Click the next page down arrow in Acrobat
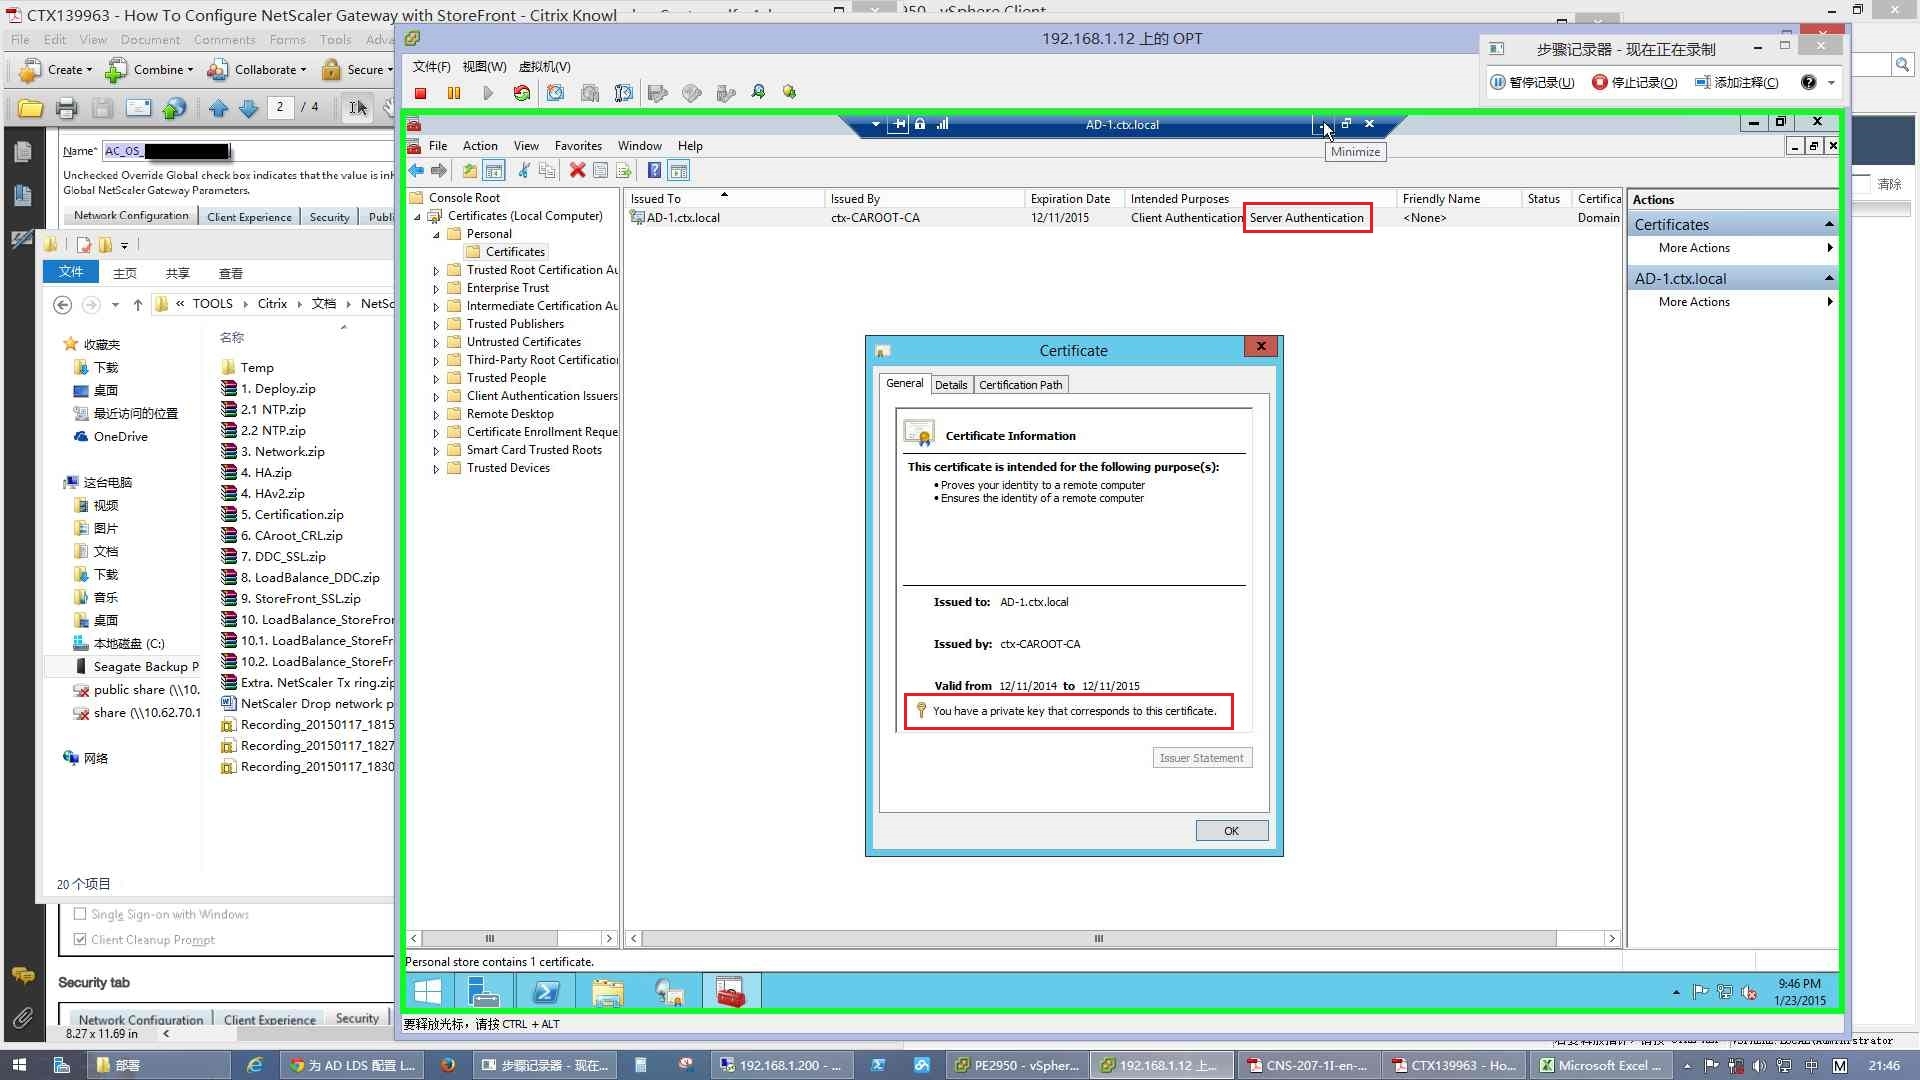 pyautogui.click(x=249, y=108)
